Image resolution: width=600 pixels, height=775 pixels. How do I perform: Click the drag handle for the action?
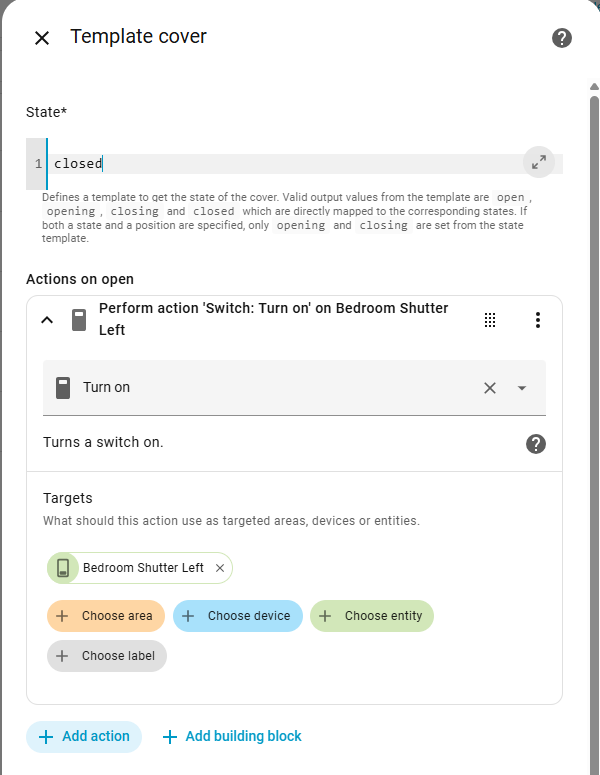pos(490,320)
